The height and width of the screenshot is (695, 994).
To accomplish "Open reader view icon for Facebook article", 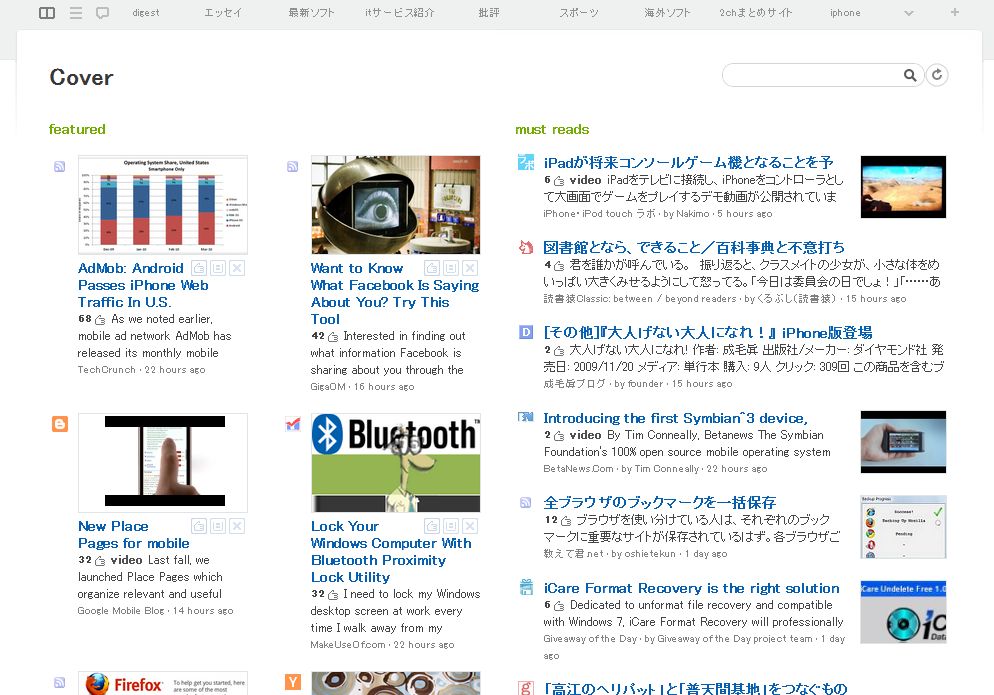I will pyautogui.click(x=451, y=268).
